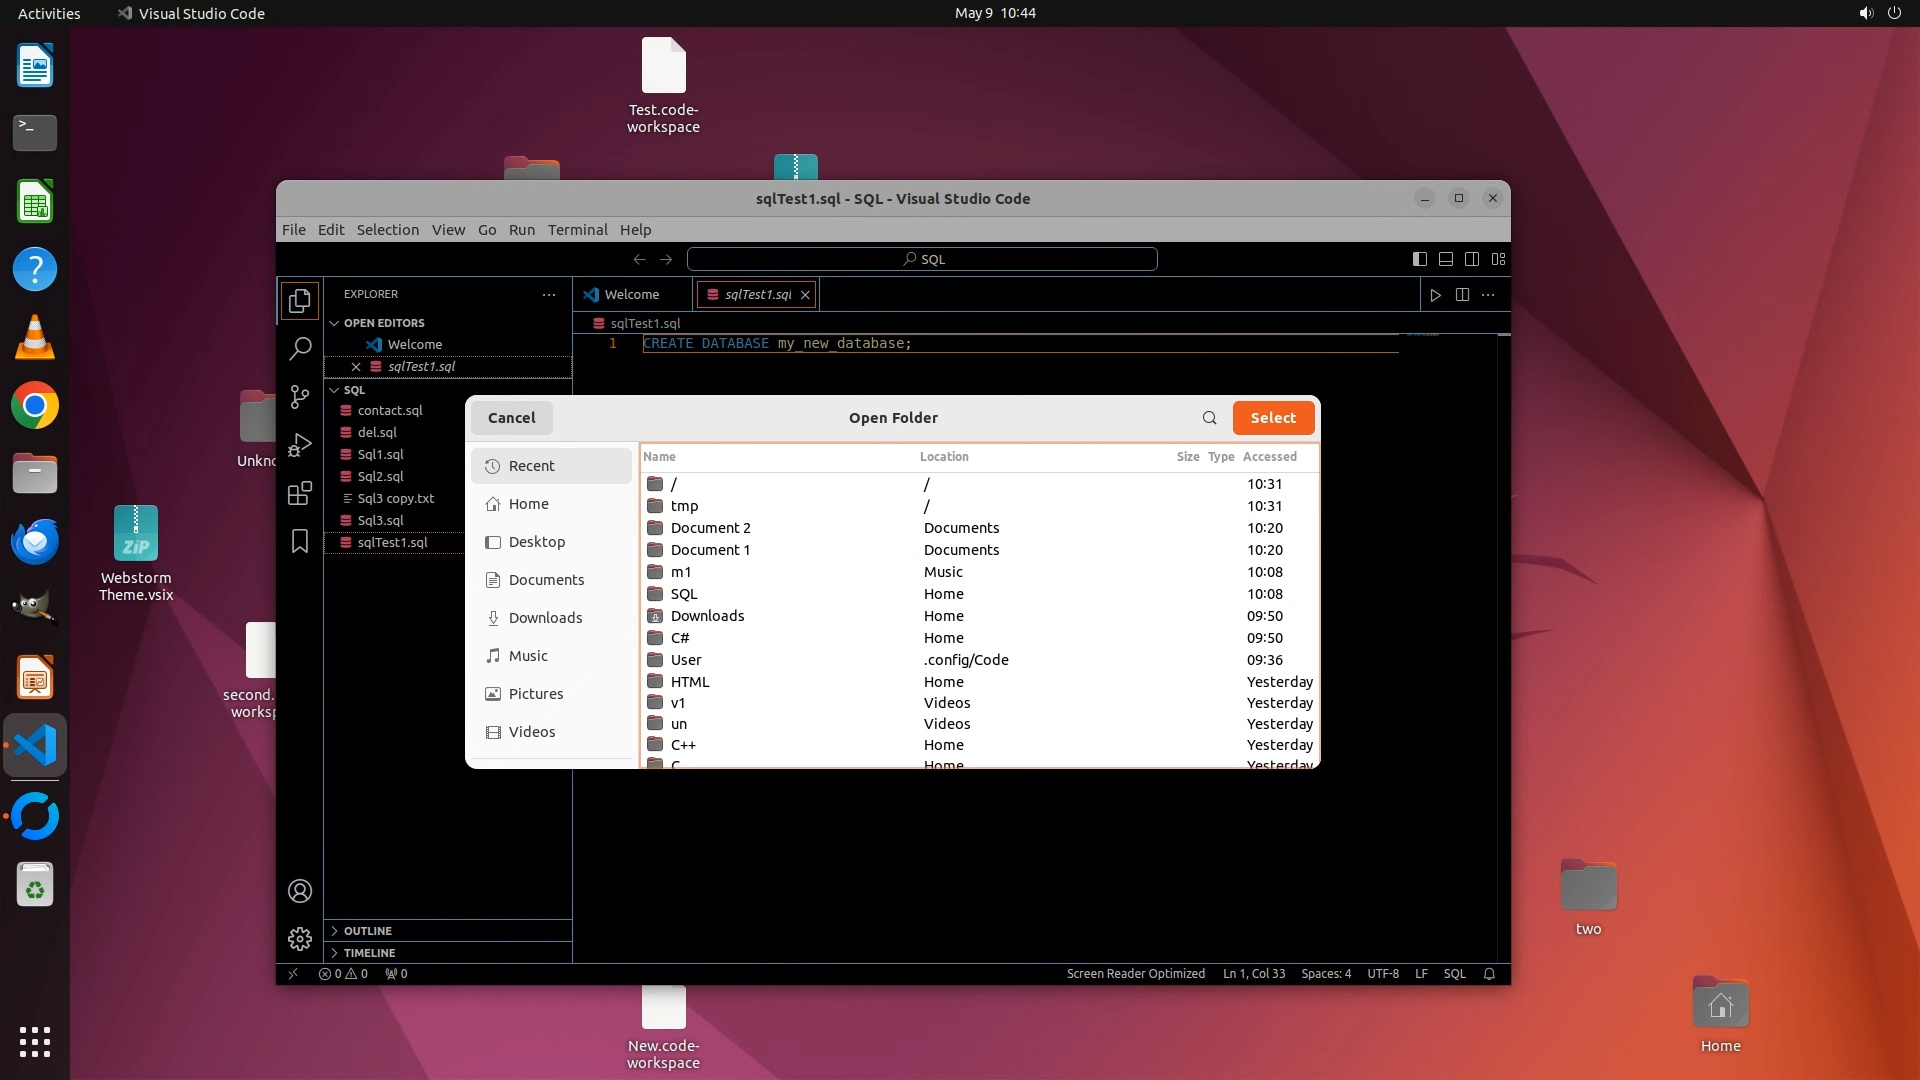Expand the TIMELINE section
Viewport: 1920px width, 1080px height.
pos(369,953)
